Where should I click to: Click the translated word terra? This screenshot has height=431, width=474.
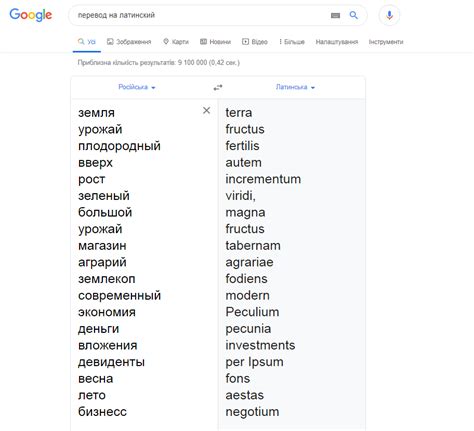239,113
